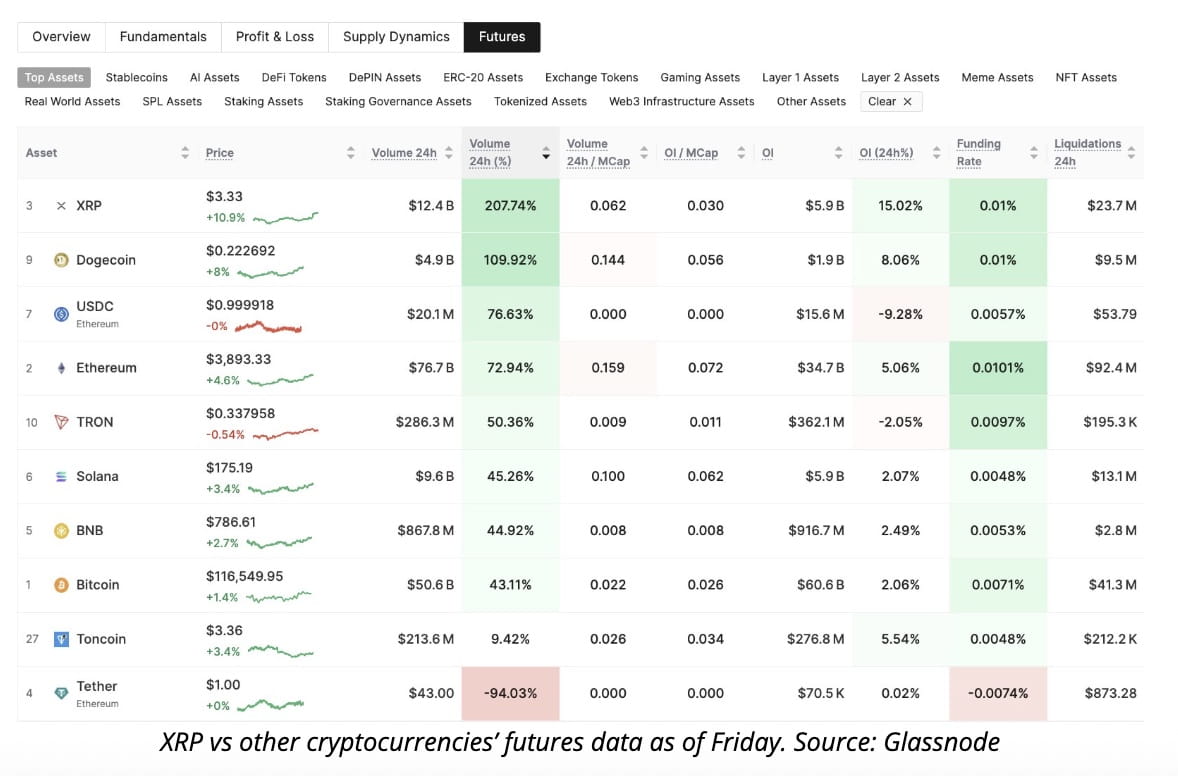Click the X icon in Clear button
Screen dimensions: 1178x776
pyautogui.click(x=908, y=101)
